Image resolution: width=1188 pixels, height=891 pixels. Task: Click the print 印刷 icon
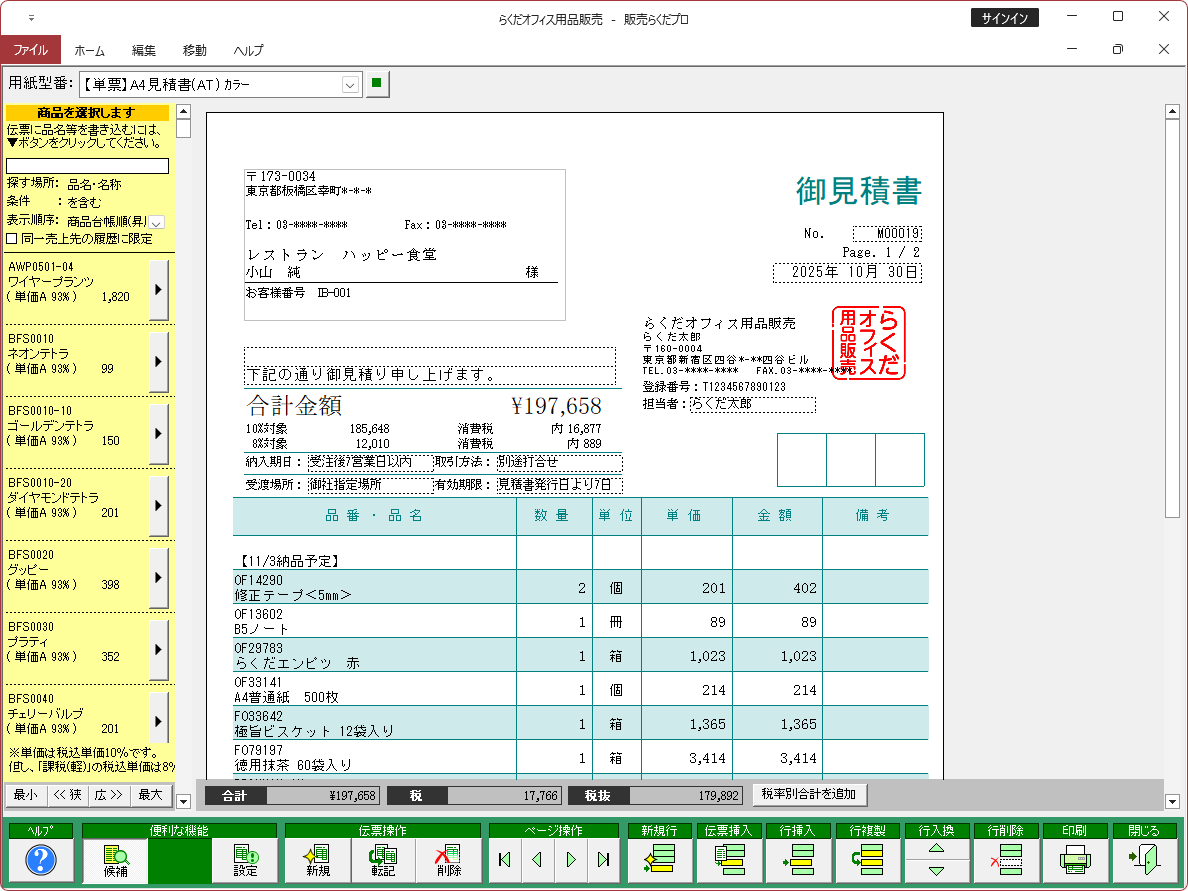[1073, 860]
